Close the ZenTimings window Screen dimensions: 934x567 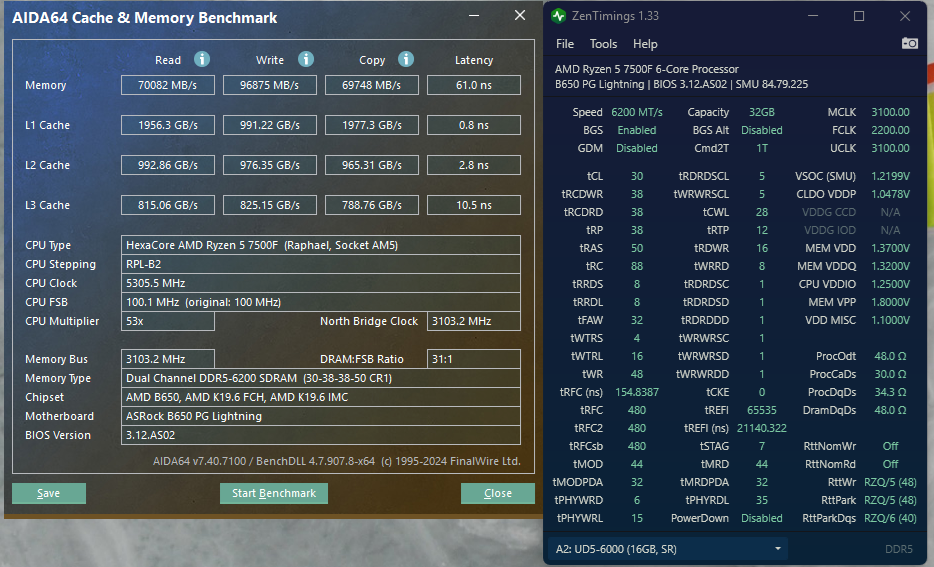[905, 16]
